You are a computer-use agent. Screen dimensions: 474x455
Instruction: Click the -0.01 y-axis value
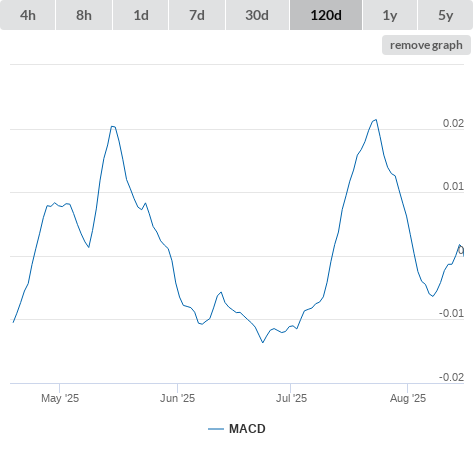coord(451,313)
